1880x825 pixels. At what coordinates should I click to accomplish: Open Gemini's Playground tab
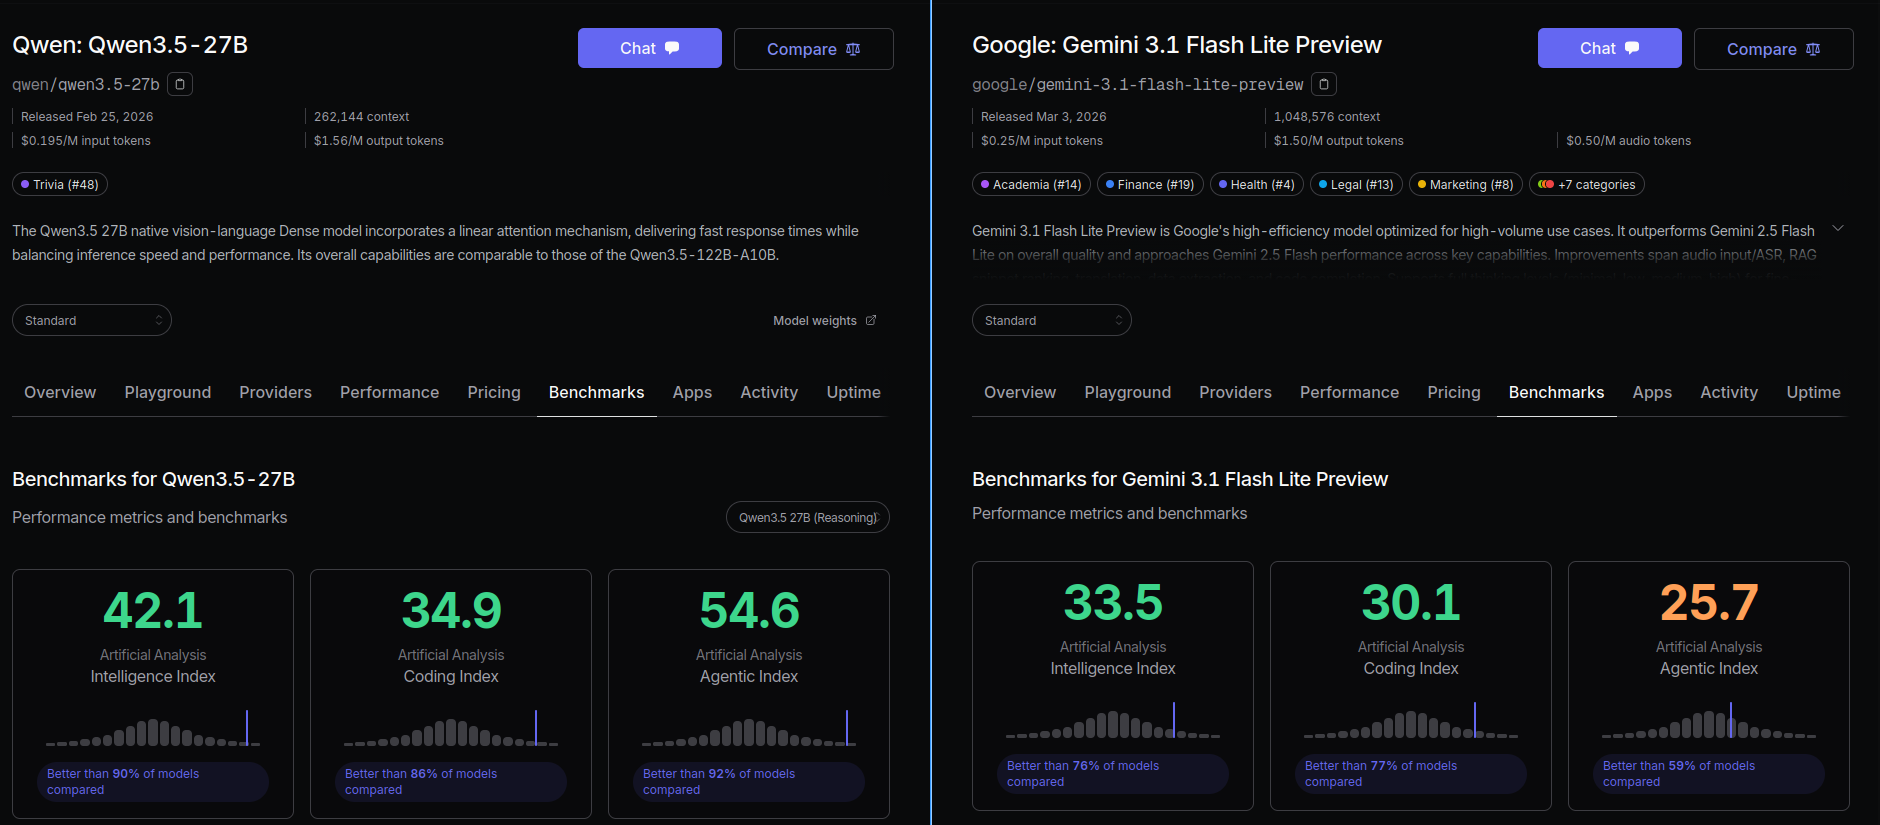(x=1128, y=393)
